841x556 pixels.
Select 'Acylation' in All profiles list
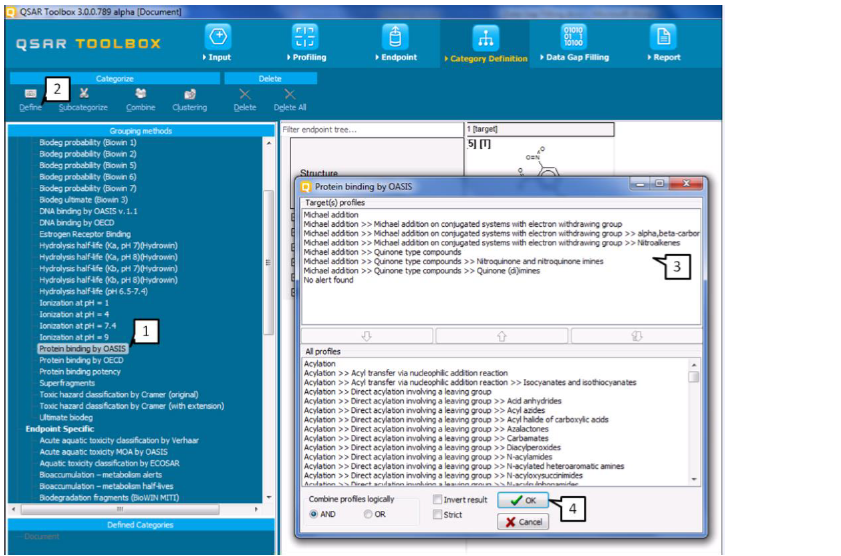click(x=320, y=364)
